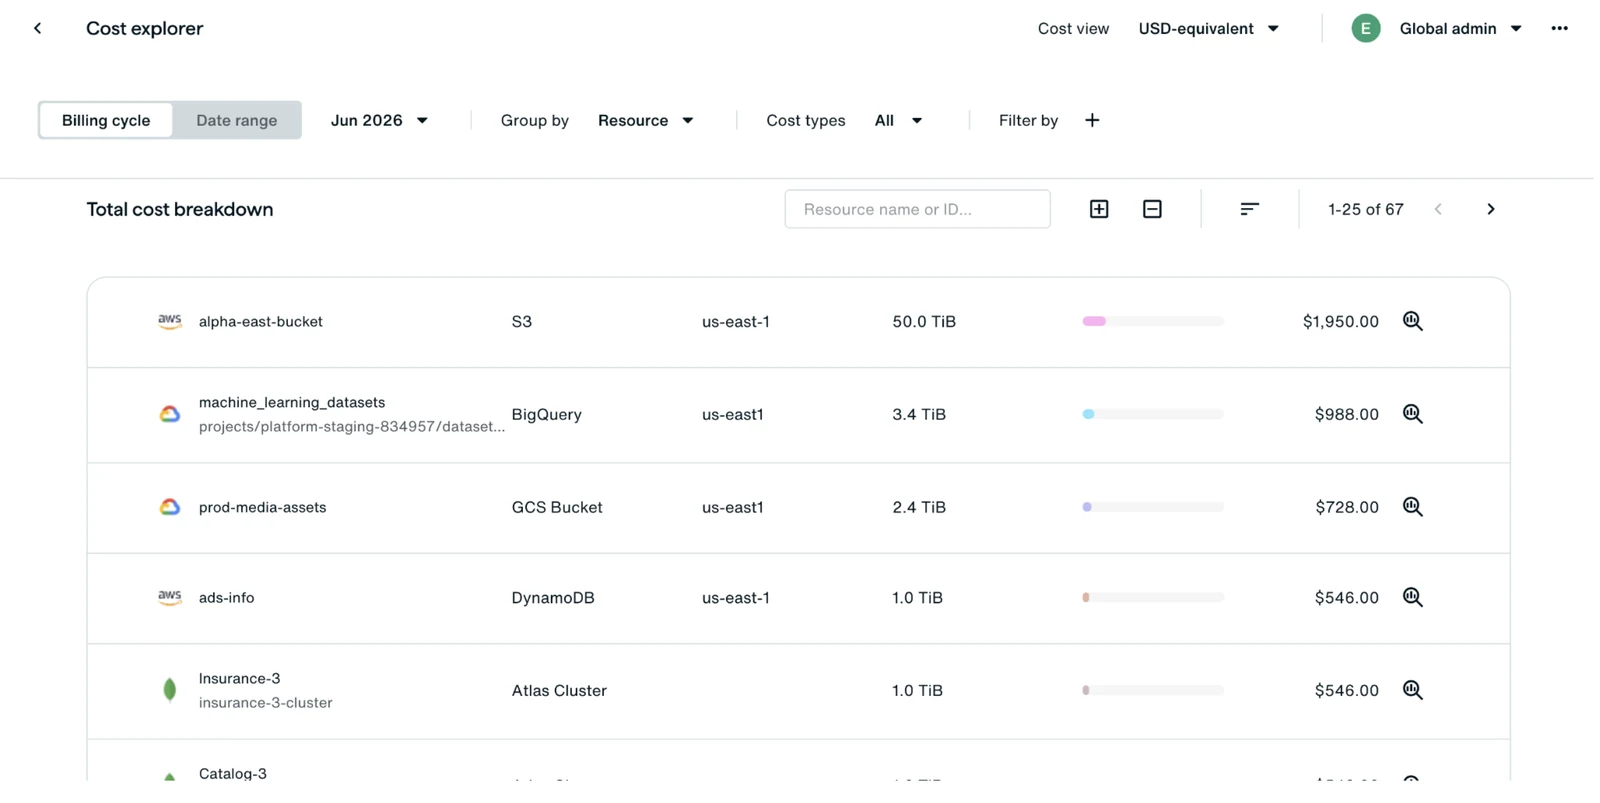This screenshot has width=1600, height=803.
Task: Open the Group by Resource dropdown
Action: click(x=646, y=120)
